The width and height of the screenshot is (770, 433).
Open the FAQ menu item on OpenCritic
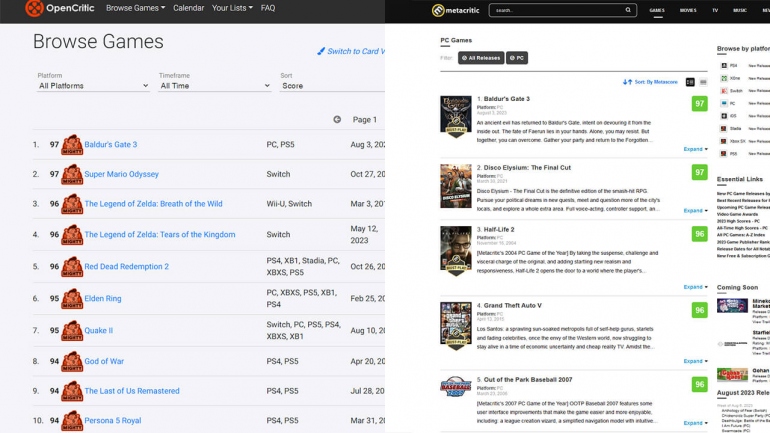coord(268,8)
